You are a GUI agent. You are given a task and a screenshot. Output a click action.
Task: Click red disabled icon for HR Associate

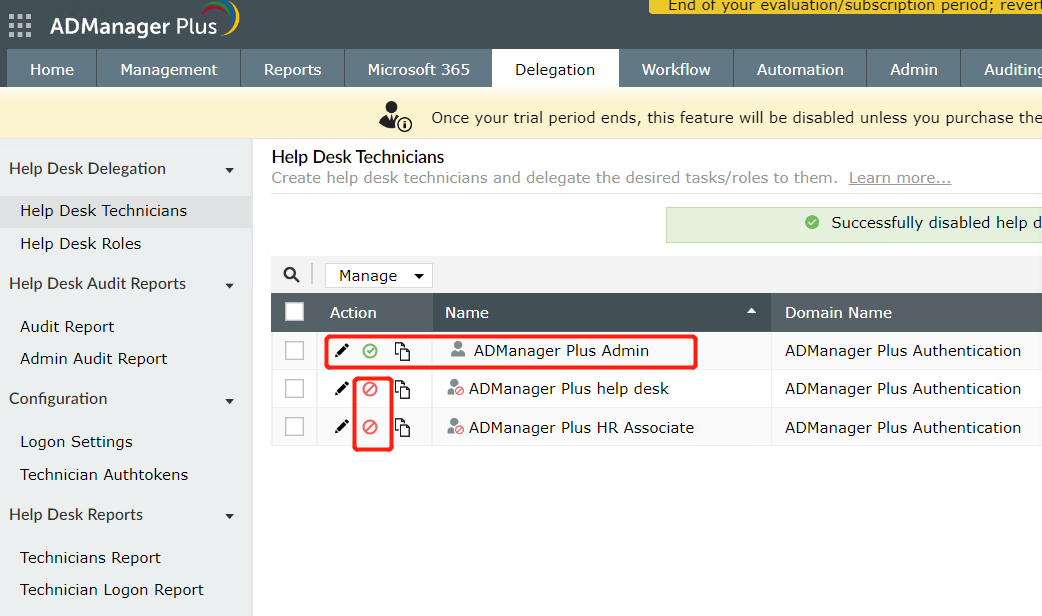[370, 427]
